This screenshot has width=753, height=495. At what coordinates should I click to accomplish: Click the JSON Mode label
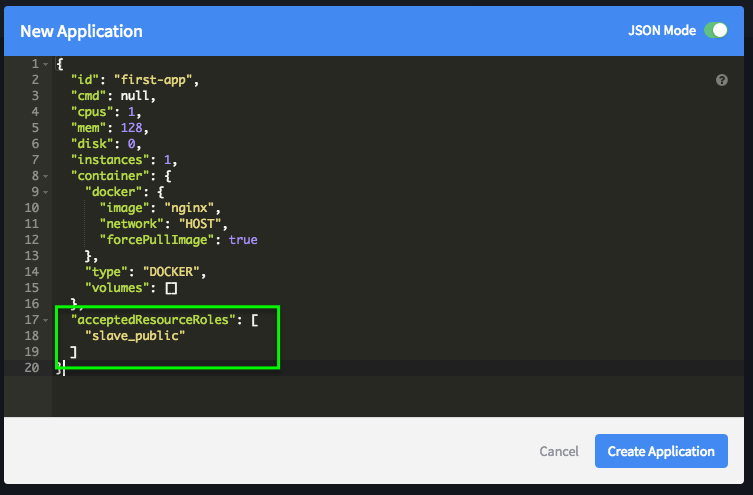(x=662, y=30)
